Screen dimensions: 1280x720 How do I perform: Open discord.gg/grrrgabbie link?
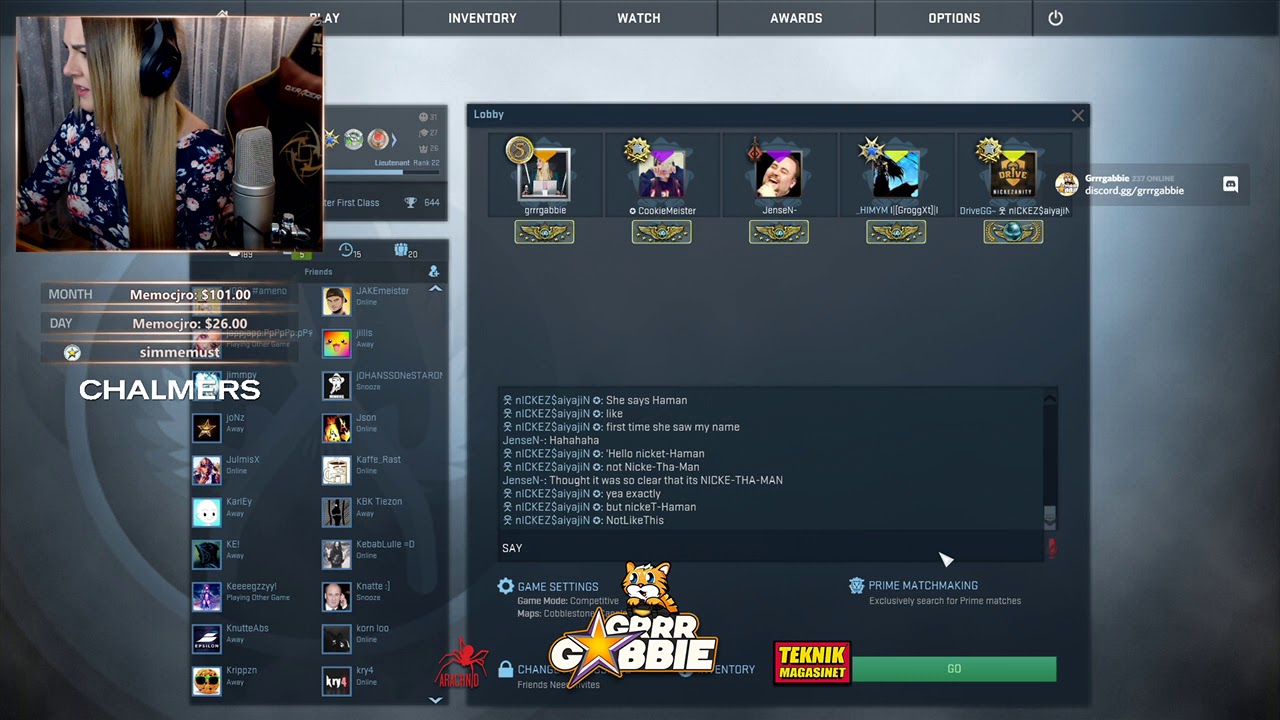click(x=1134, y=191)
